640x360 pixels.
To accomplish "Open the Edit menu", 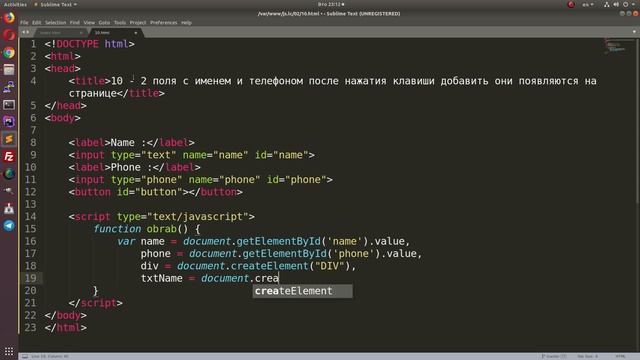I will tap(37, 22).
